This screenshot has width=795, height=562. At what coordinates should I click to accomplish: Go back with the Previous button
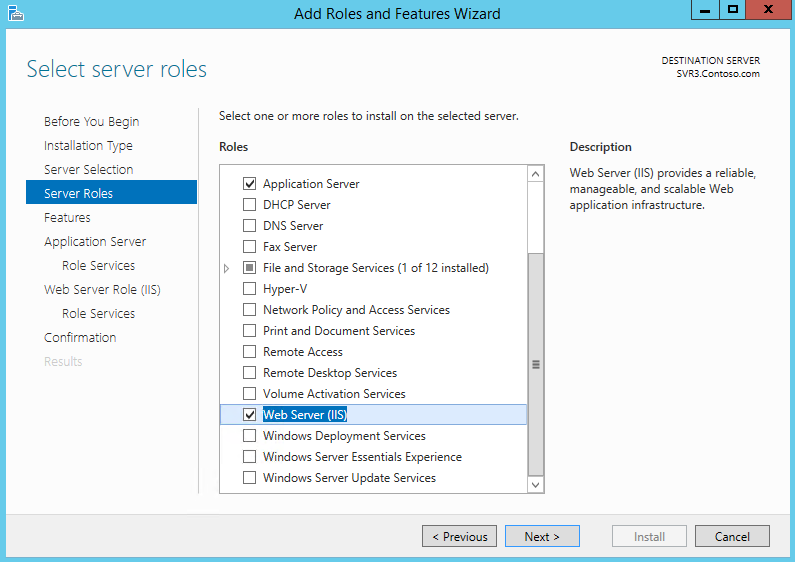pyautogui.click(x=459, y=536)
